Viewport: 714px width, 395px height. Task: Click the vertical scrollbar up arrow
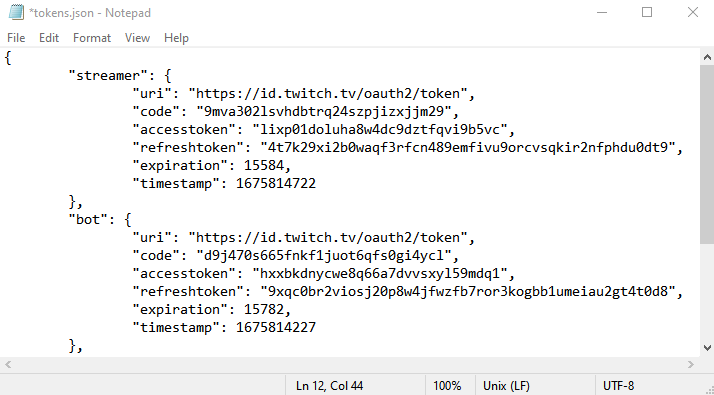pos(707,57)
